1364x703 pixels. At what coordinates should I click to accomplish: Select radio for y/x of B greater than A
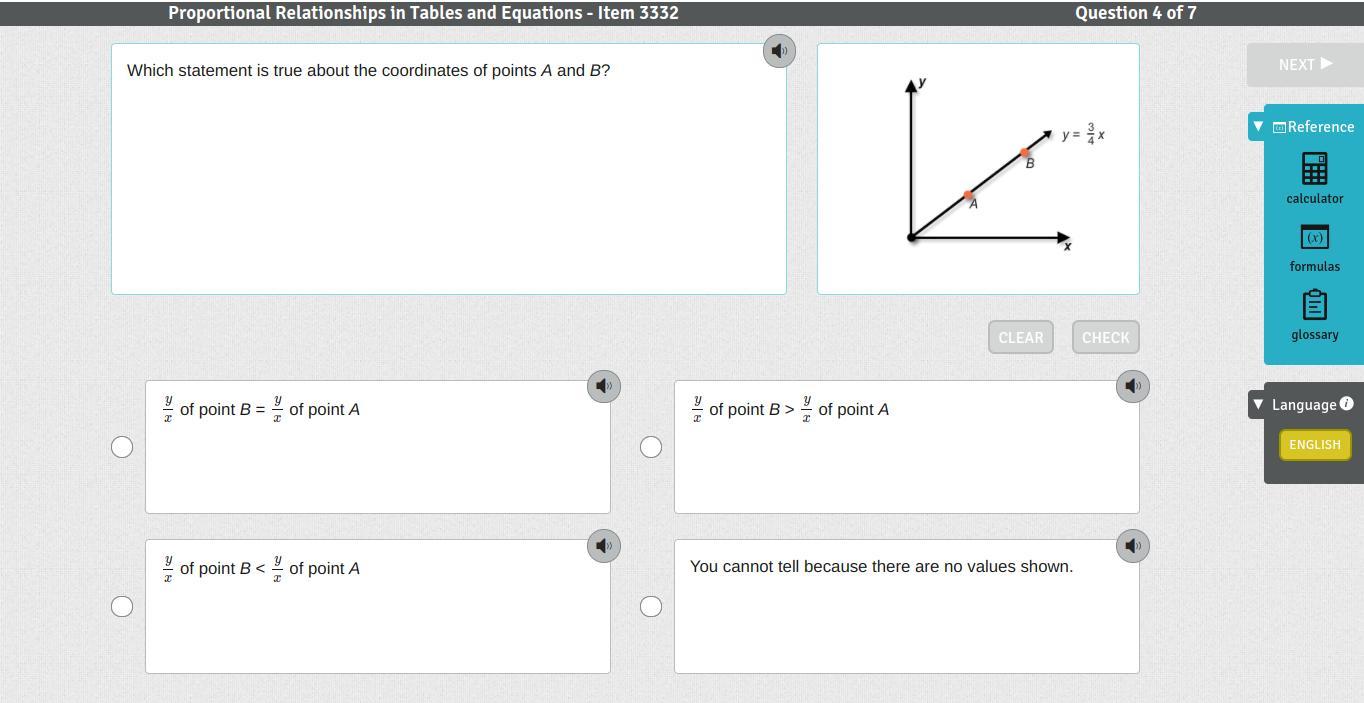coord(651,447)
